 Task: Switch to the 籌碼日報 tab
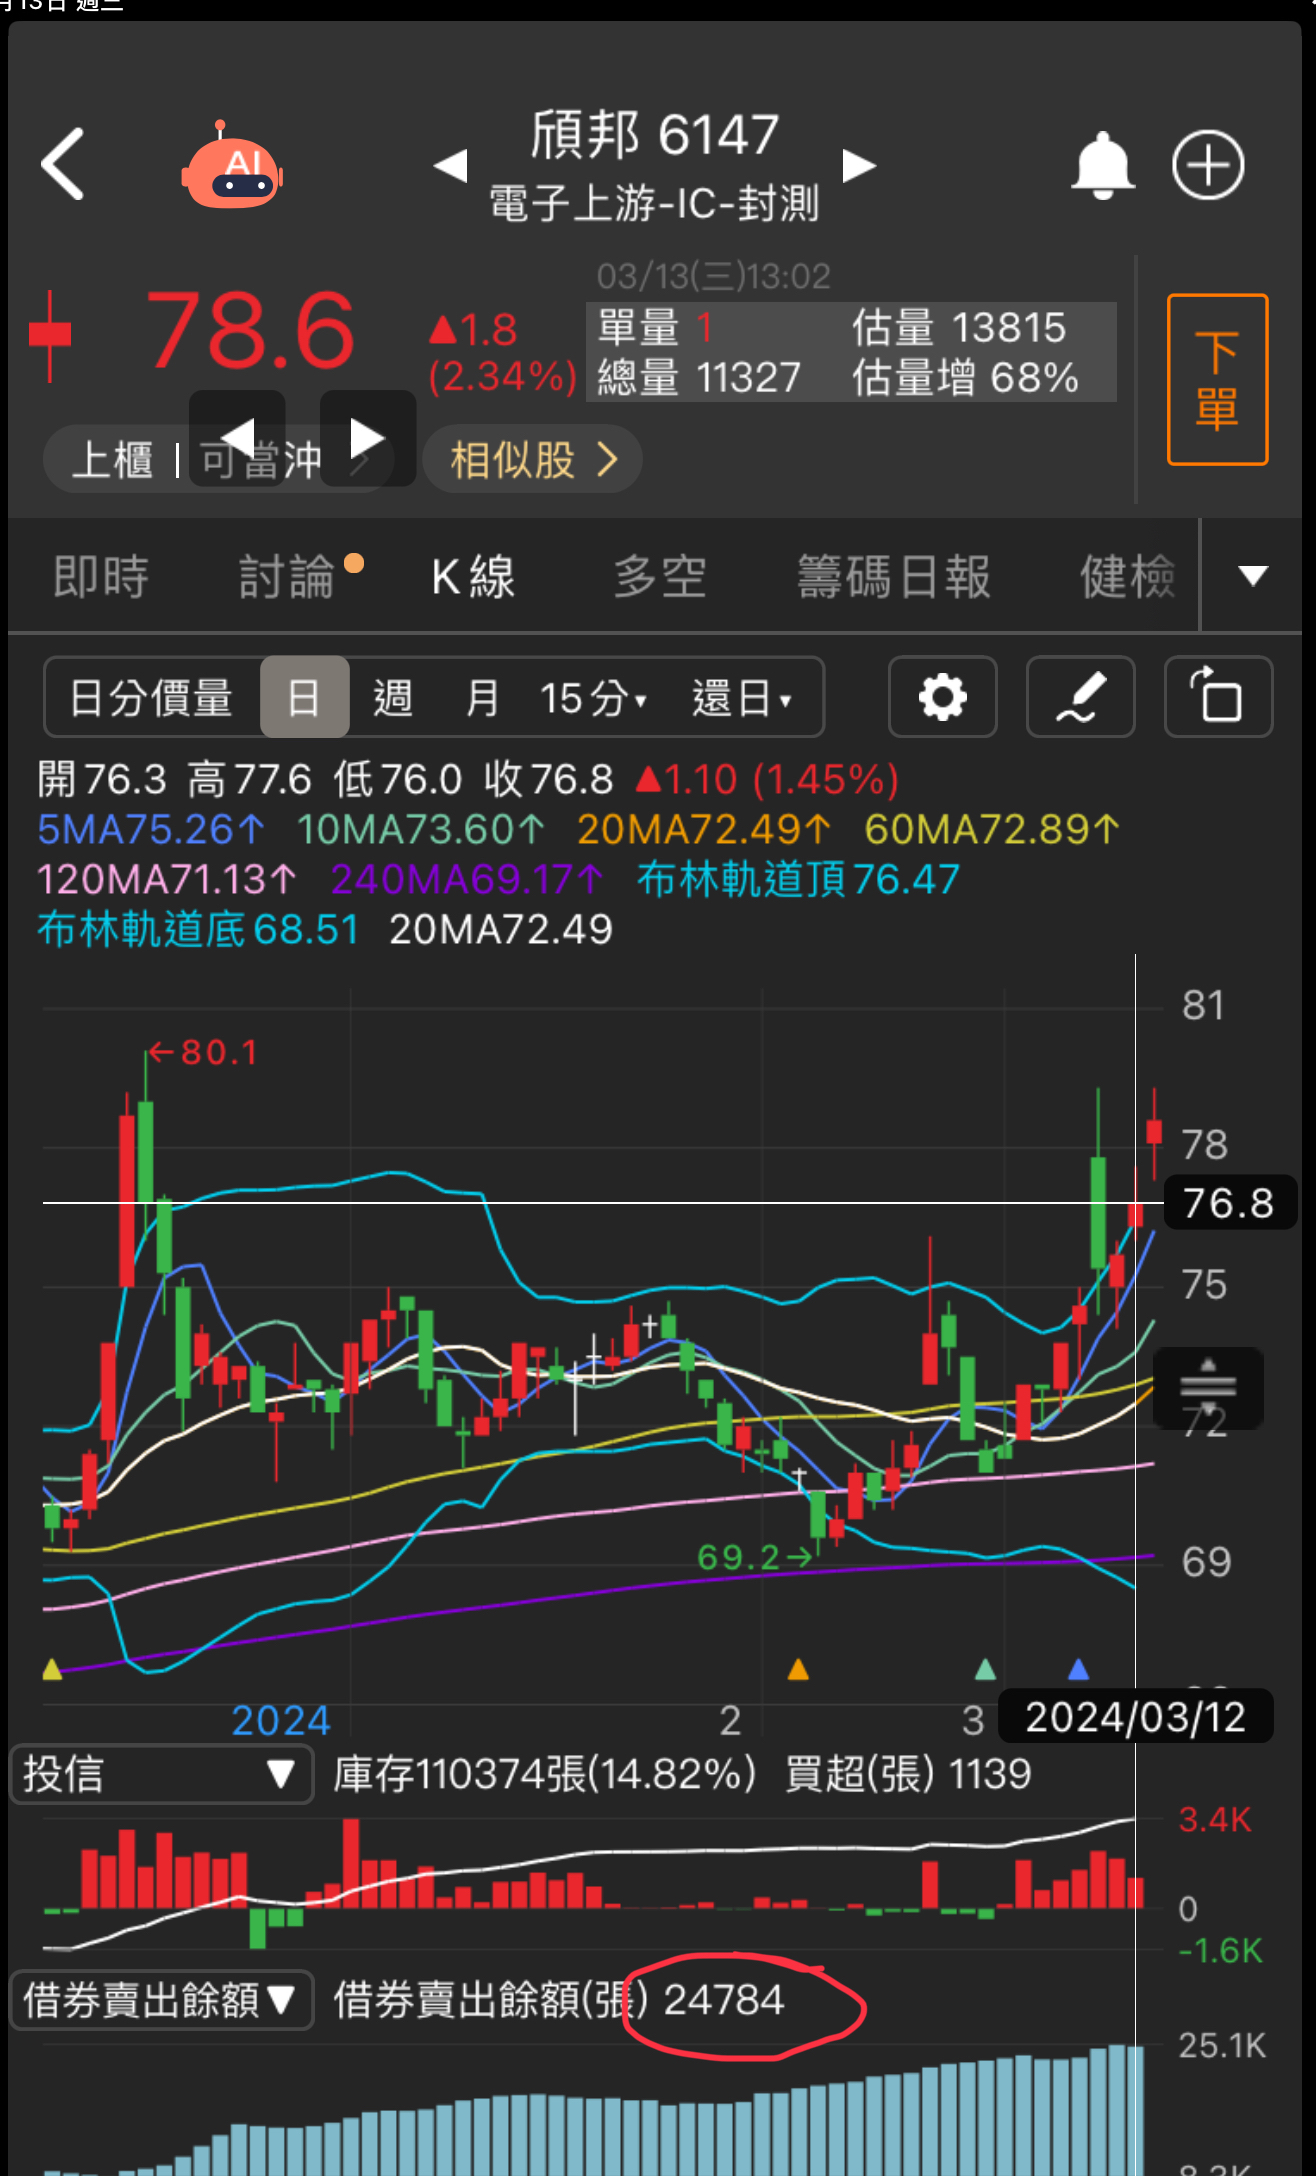(x=893, y=577)
